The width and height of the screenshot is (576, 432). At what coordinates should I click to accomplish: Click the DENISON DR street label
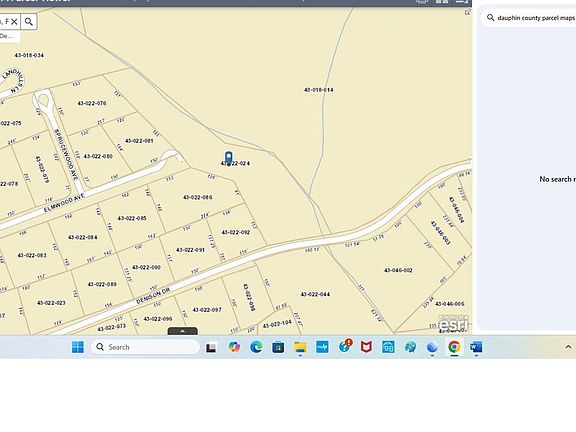coord(153,296)
